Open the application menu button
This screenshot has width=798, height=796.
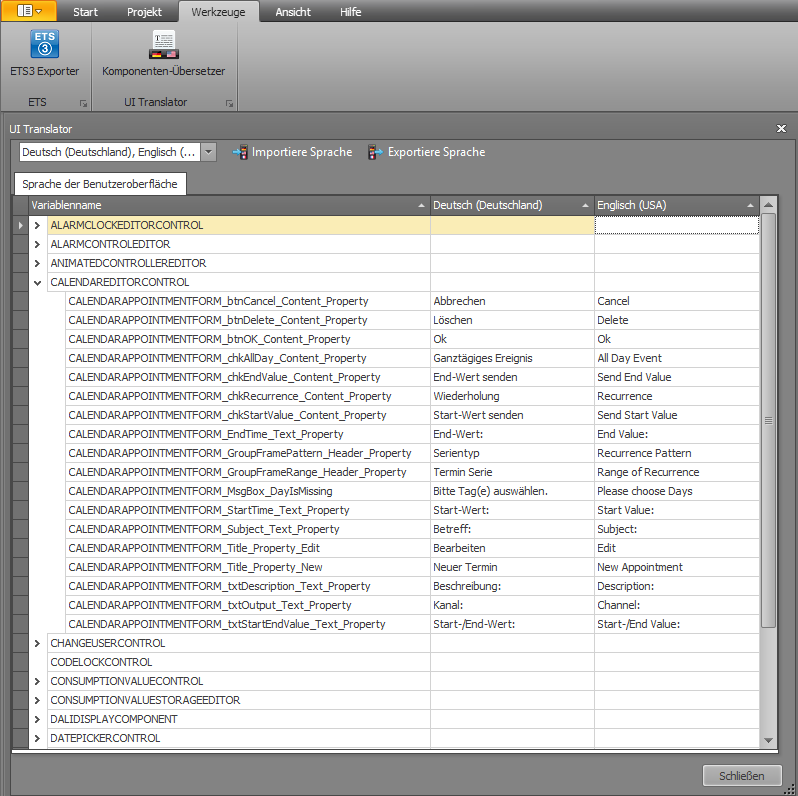[x=29, y=11]
